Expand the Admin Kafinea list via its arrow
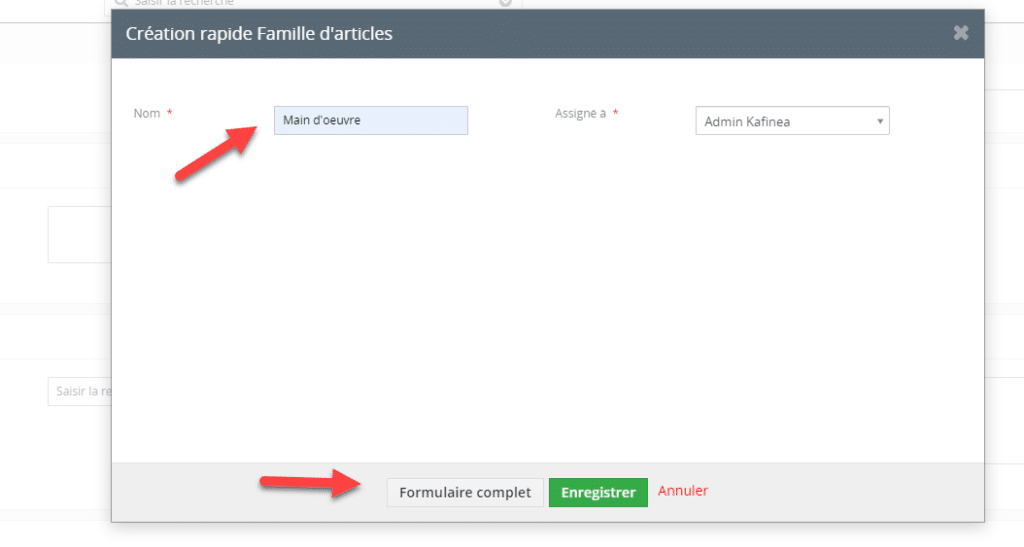The width and height of the screenshot is (1024, 547). [880, 121]
